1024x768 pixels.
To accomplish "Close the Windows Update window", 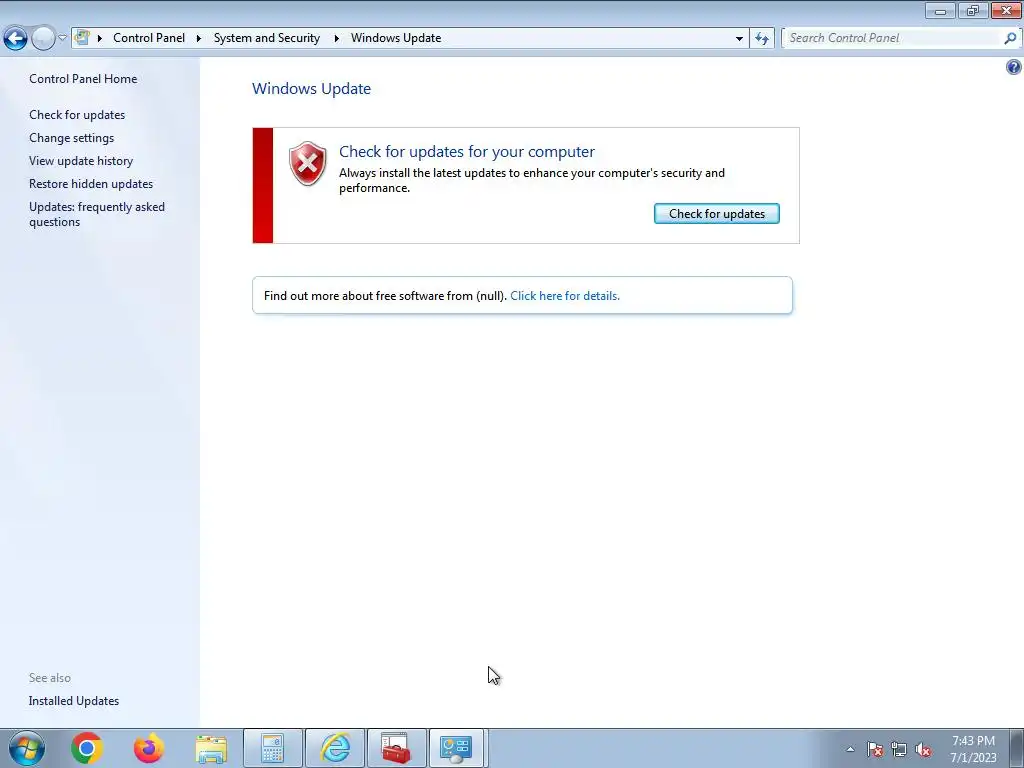I will [x=1006, y=10].
